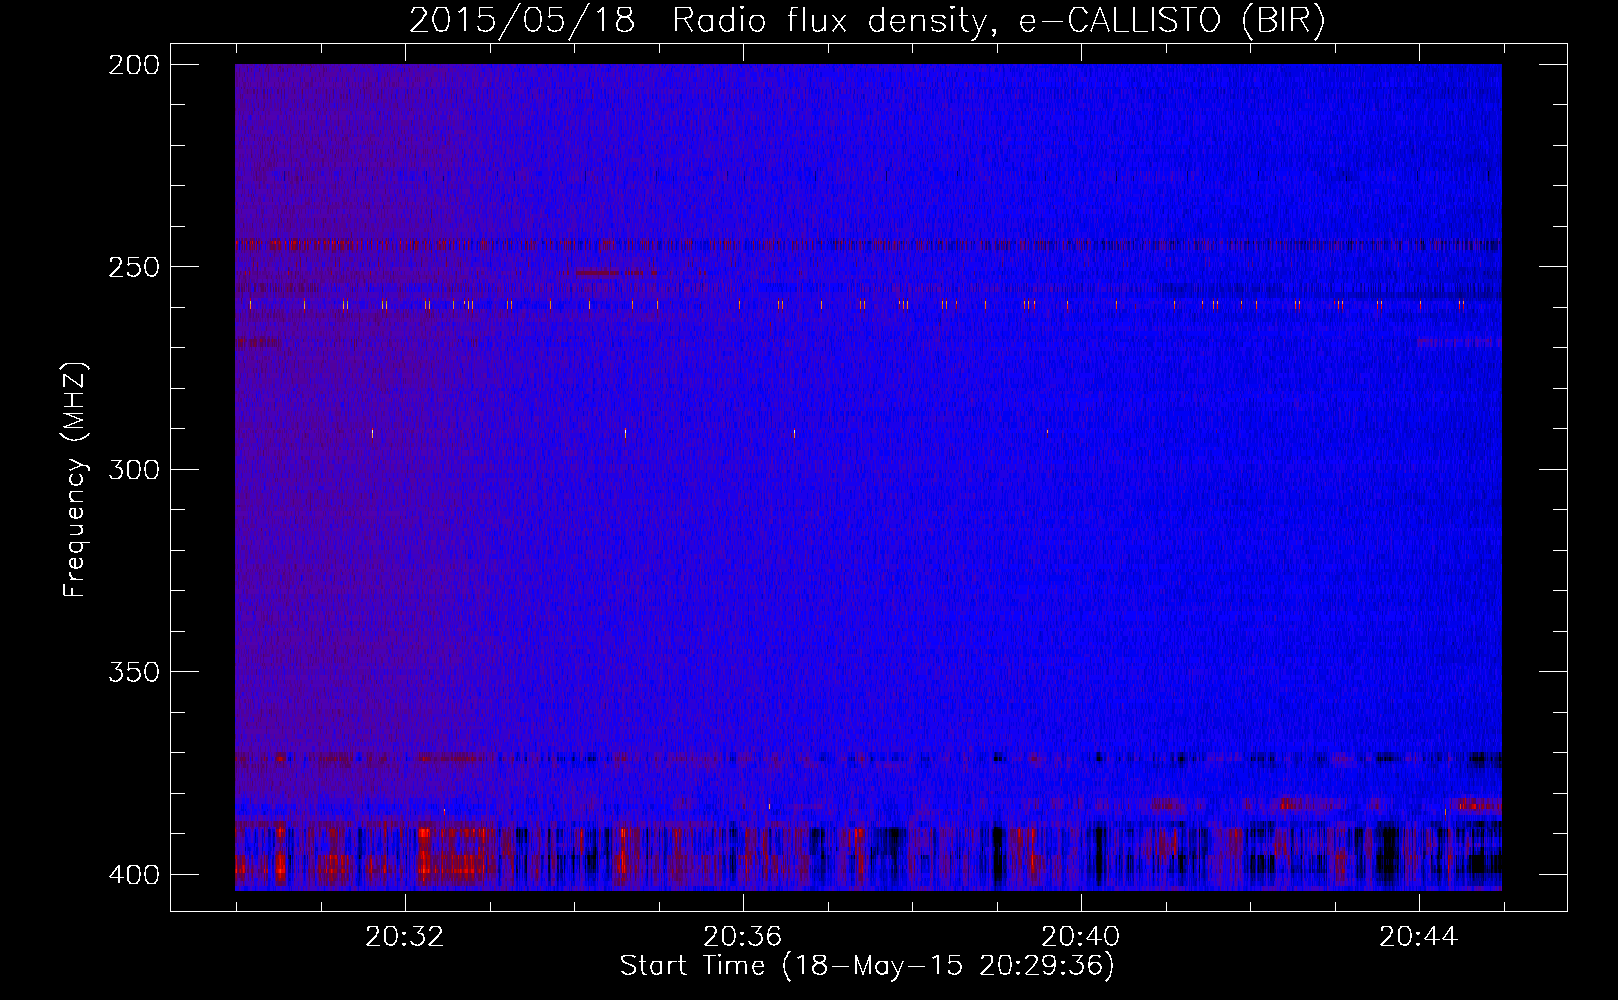Click the 'Start Time (18-May-15 20:29:36)' label

tap(867, 966)
